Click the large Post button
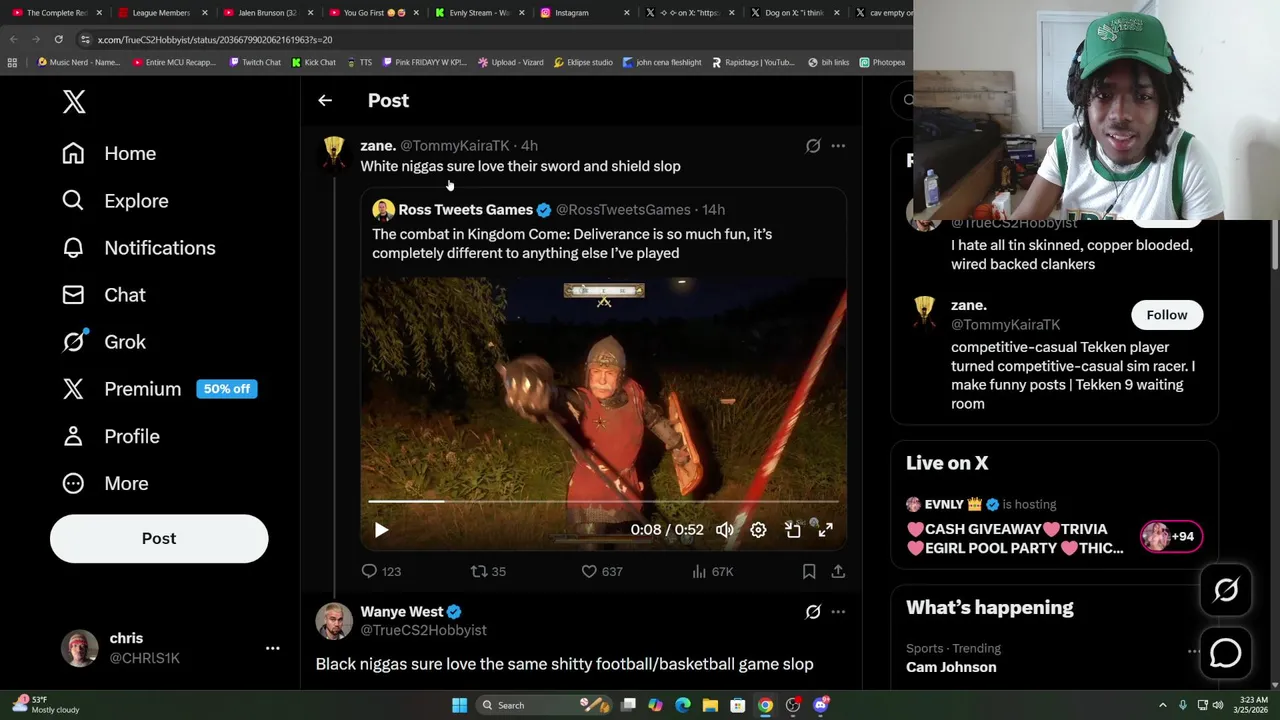The height and width of the screenshot is (720, 1280). tap(159, 538)
